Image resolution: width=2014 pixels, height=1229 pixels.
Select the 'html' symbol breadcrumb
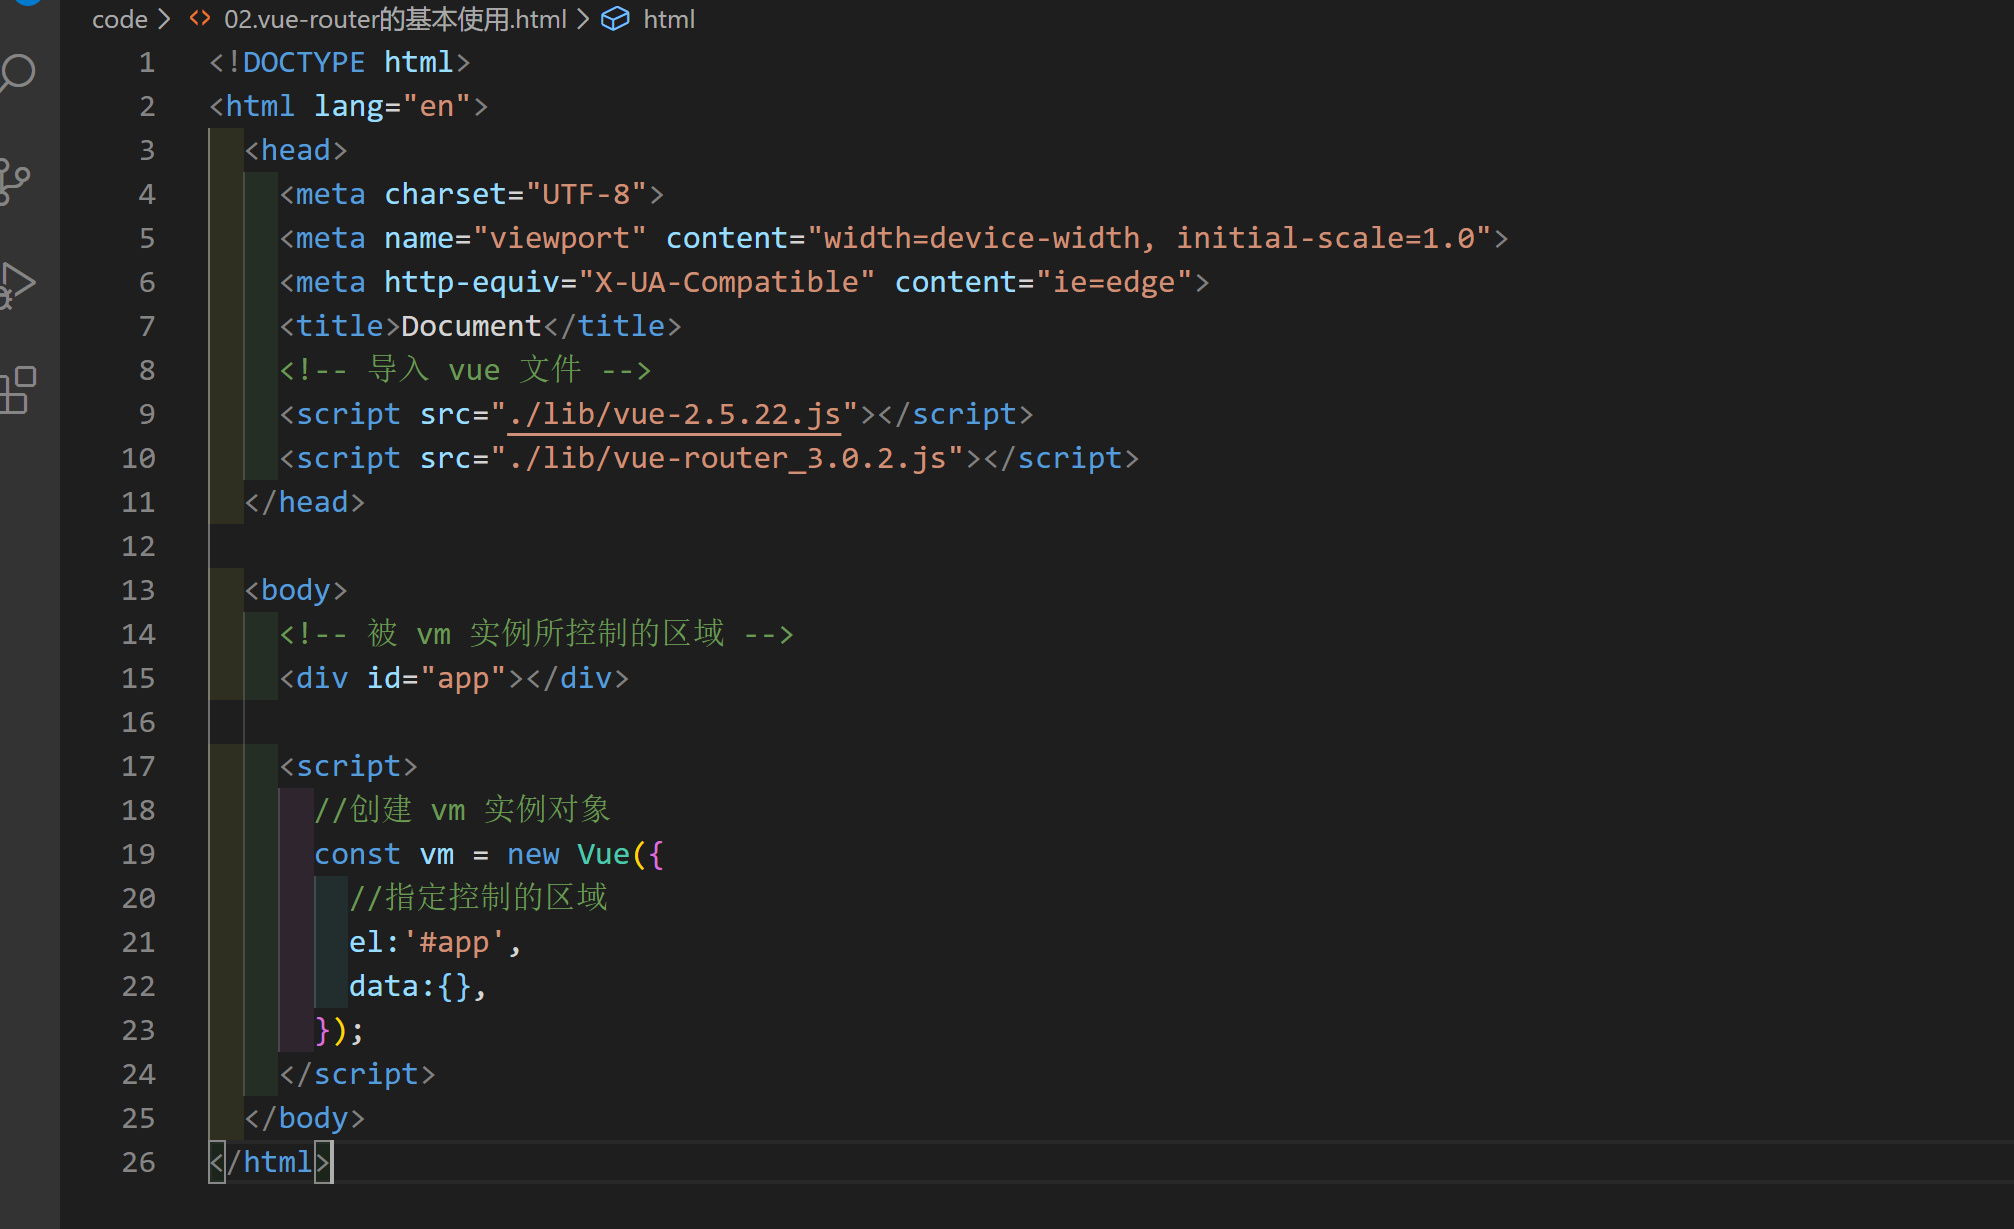[669, 19]
